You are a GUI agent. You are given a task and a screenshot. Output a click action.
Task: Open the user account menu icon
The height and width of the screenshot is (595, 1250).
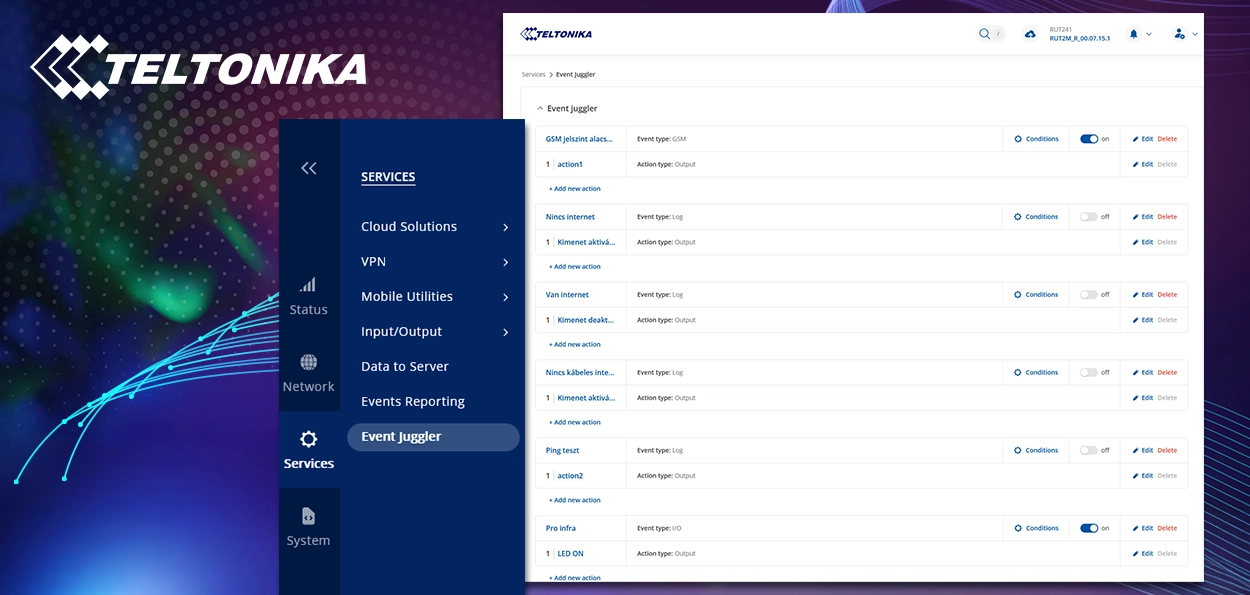point(1180,34)
